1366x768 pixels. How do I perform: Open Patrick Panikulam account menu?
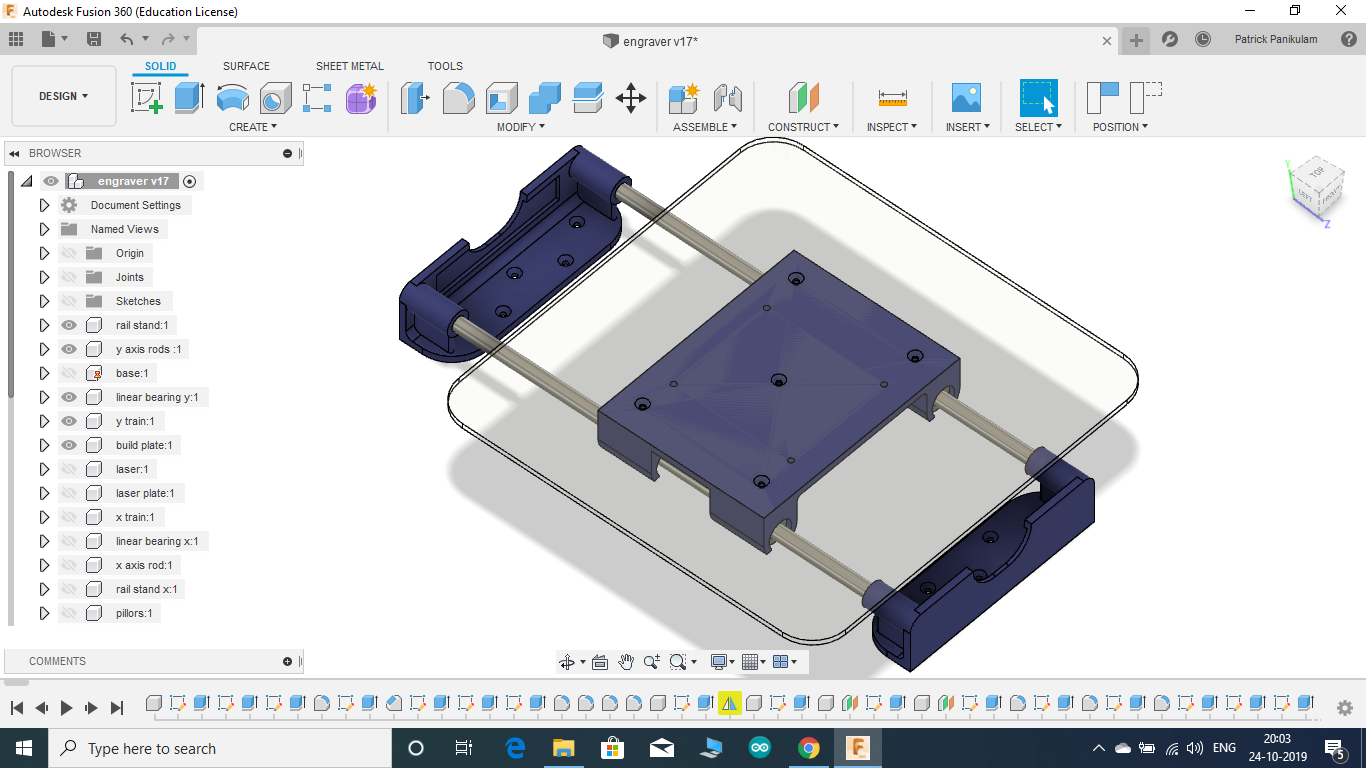[x=1275, y=39]
